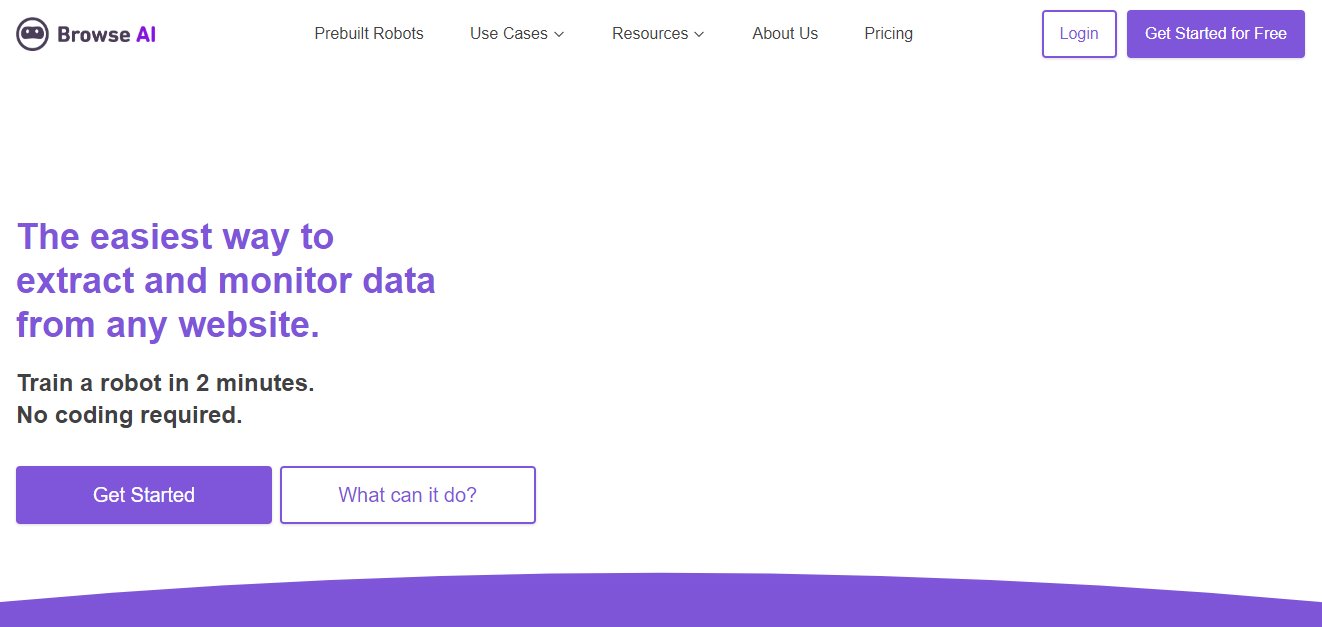Screen dimensions: 1322x627
Task: Click Resources in the navigation bar
Action: coord(650,33)
